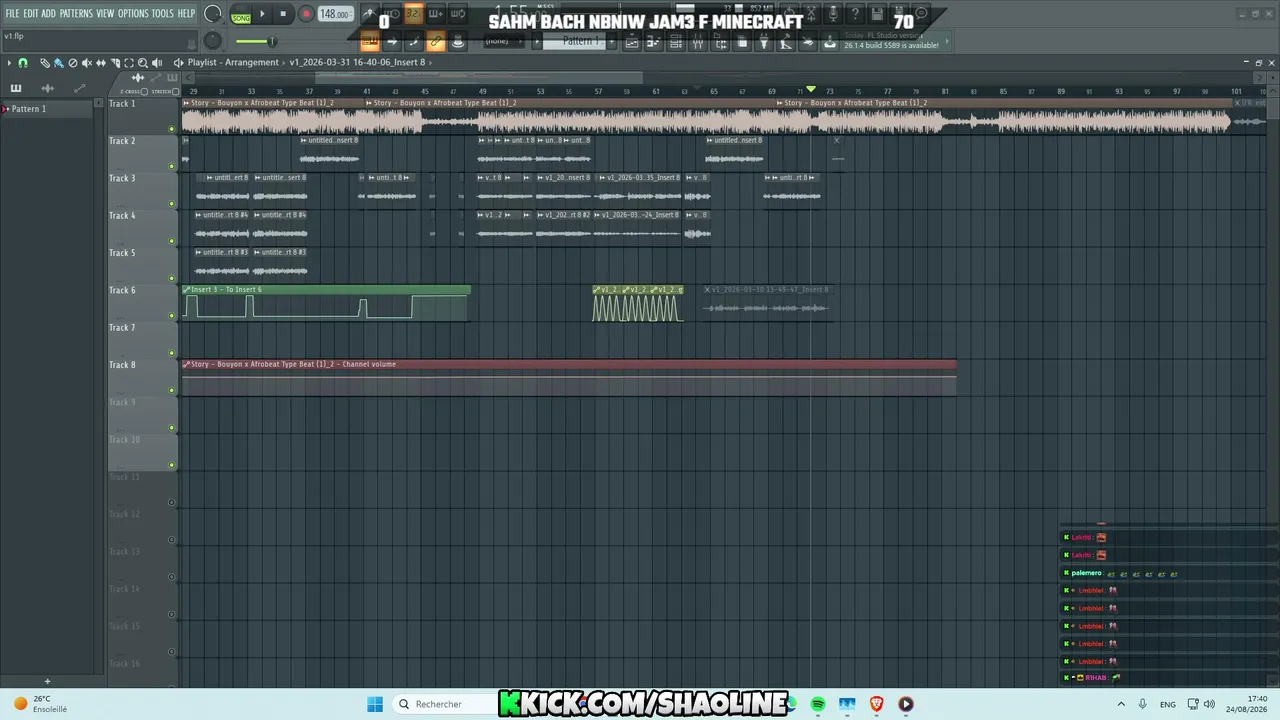Open the VIEW menu
The image size is (1280, 720).
click(x=105, y=14)
